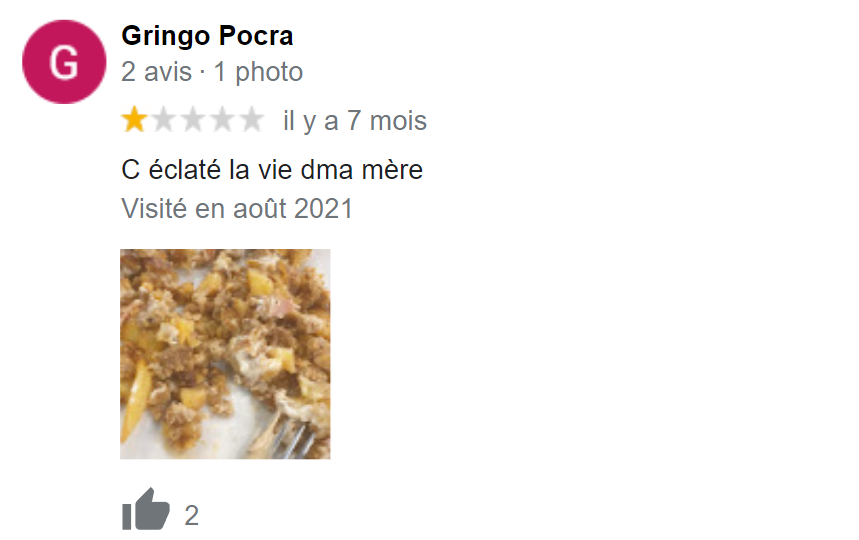Click the '2 avis' reviewer count
Screen dimensions: 859x540
[x=156, y=72]
